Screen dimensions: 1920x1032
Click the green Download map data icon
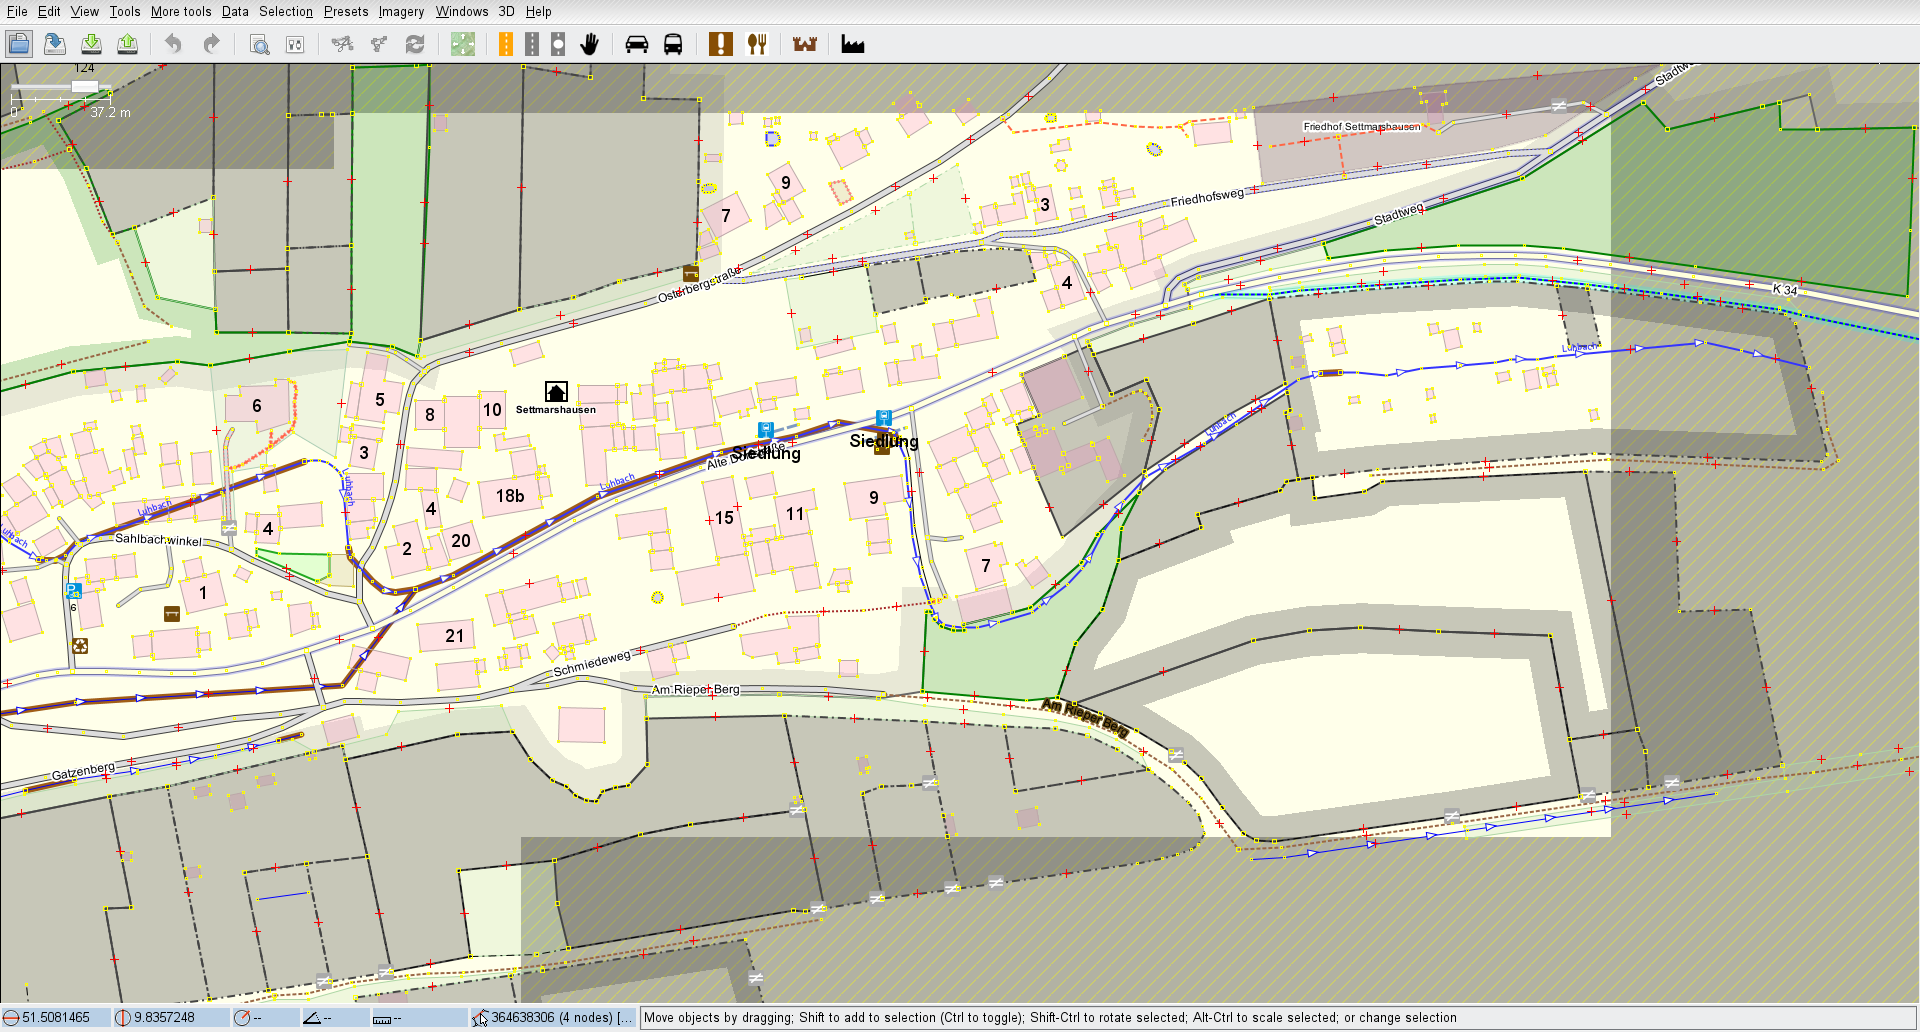(91, 44)
